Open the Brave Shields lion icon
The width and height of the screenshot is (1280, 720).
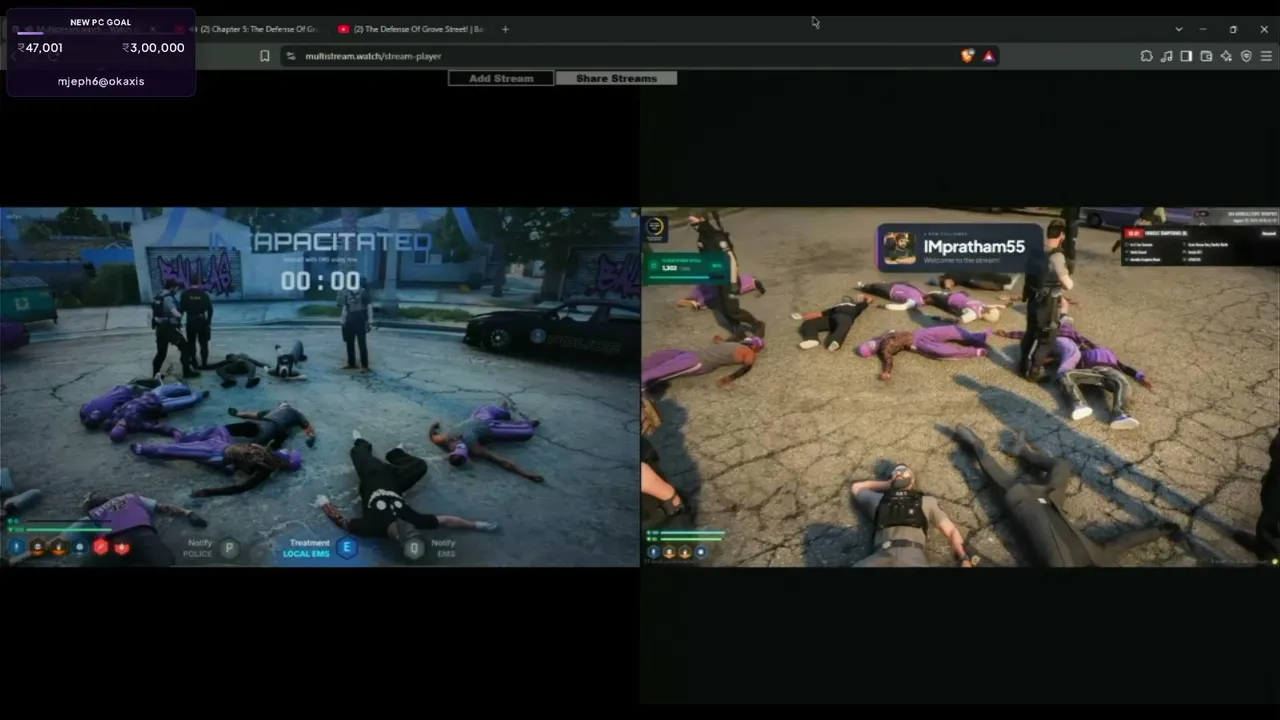pyautogui.click(x=967, y=56)
